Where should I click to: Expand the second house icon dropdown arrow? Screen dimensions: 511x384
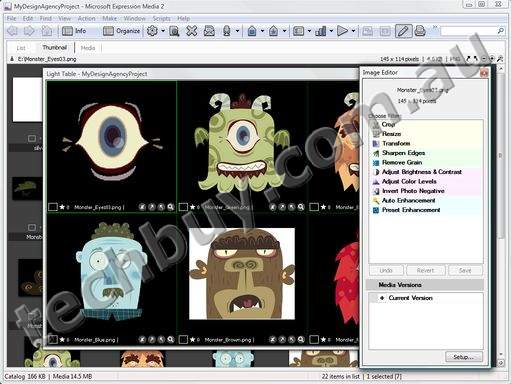(284, 31)
